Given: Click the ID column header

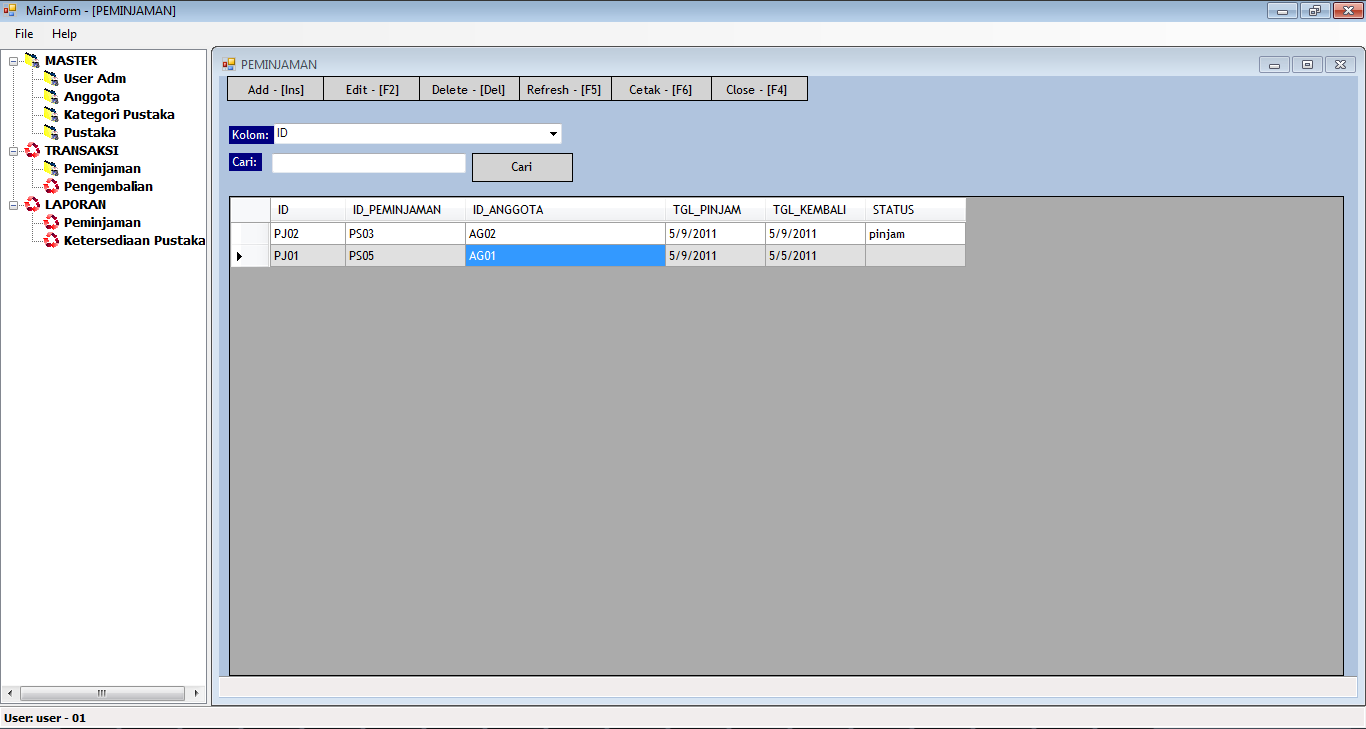Looking at the screenshot, I should tap(308, 210).
